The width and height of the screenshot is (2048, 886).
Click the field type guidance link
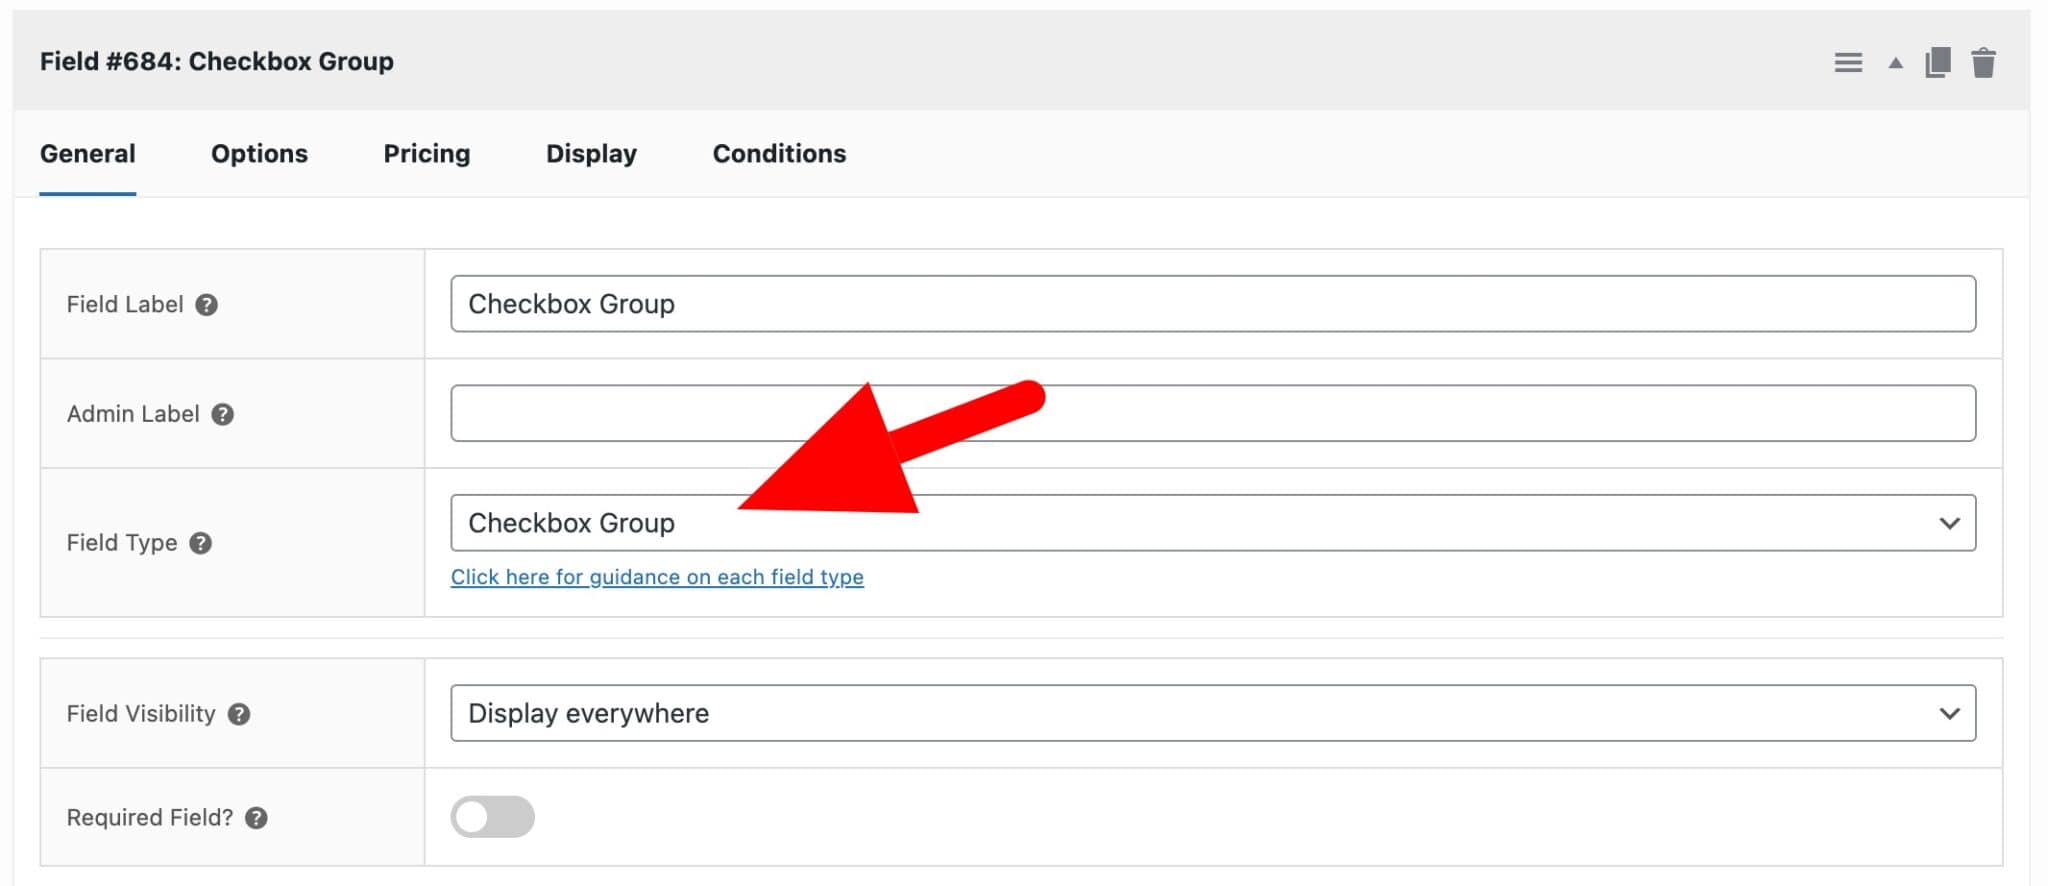pos(657,577)
